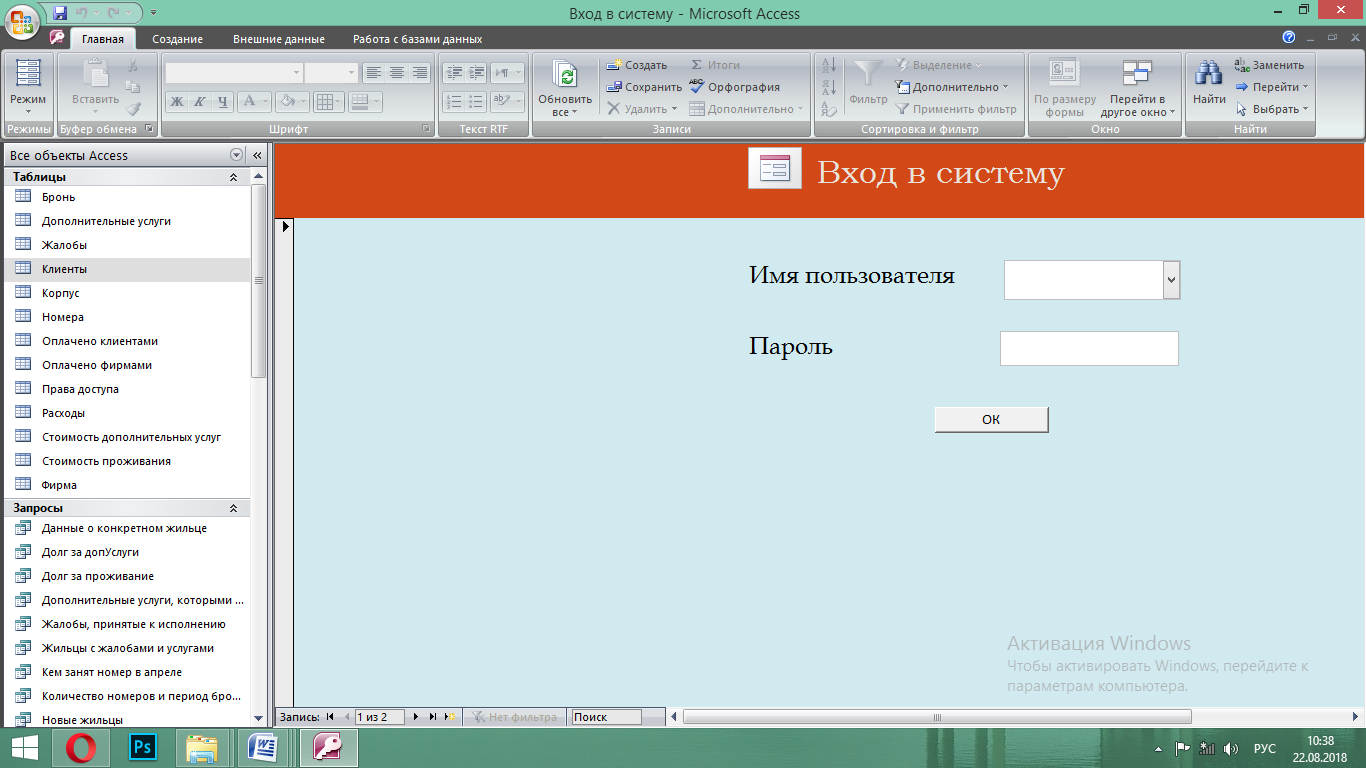Image resolution: width=1366 pixels, height=768 pixels.
Task: Open Перейти dropdown in Найти group
Action: [x=1272, y=87]
